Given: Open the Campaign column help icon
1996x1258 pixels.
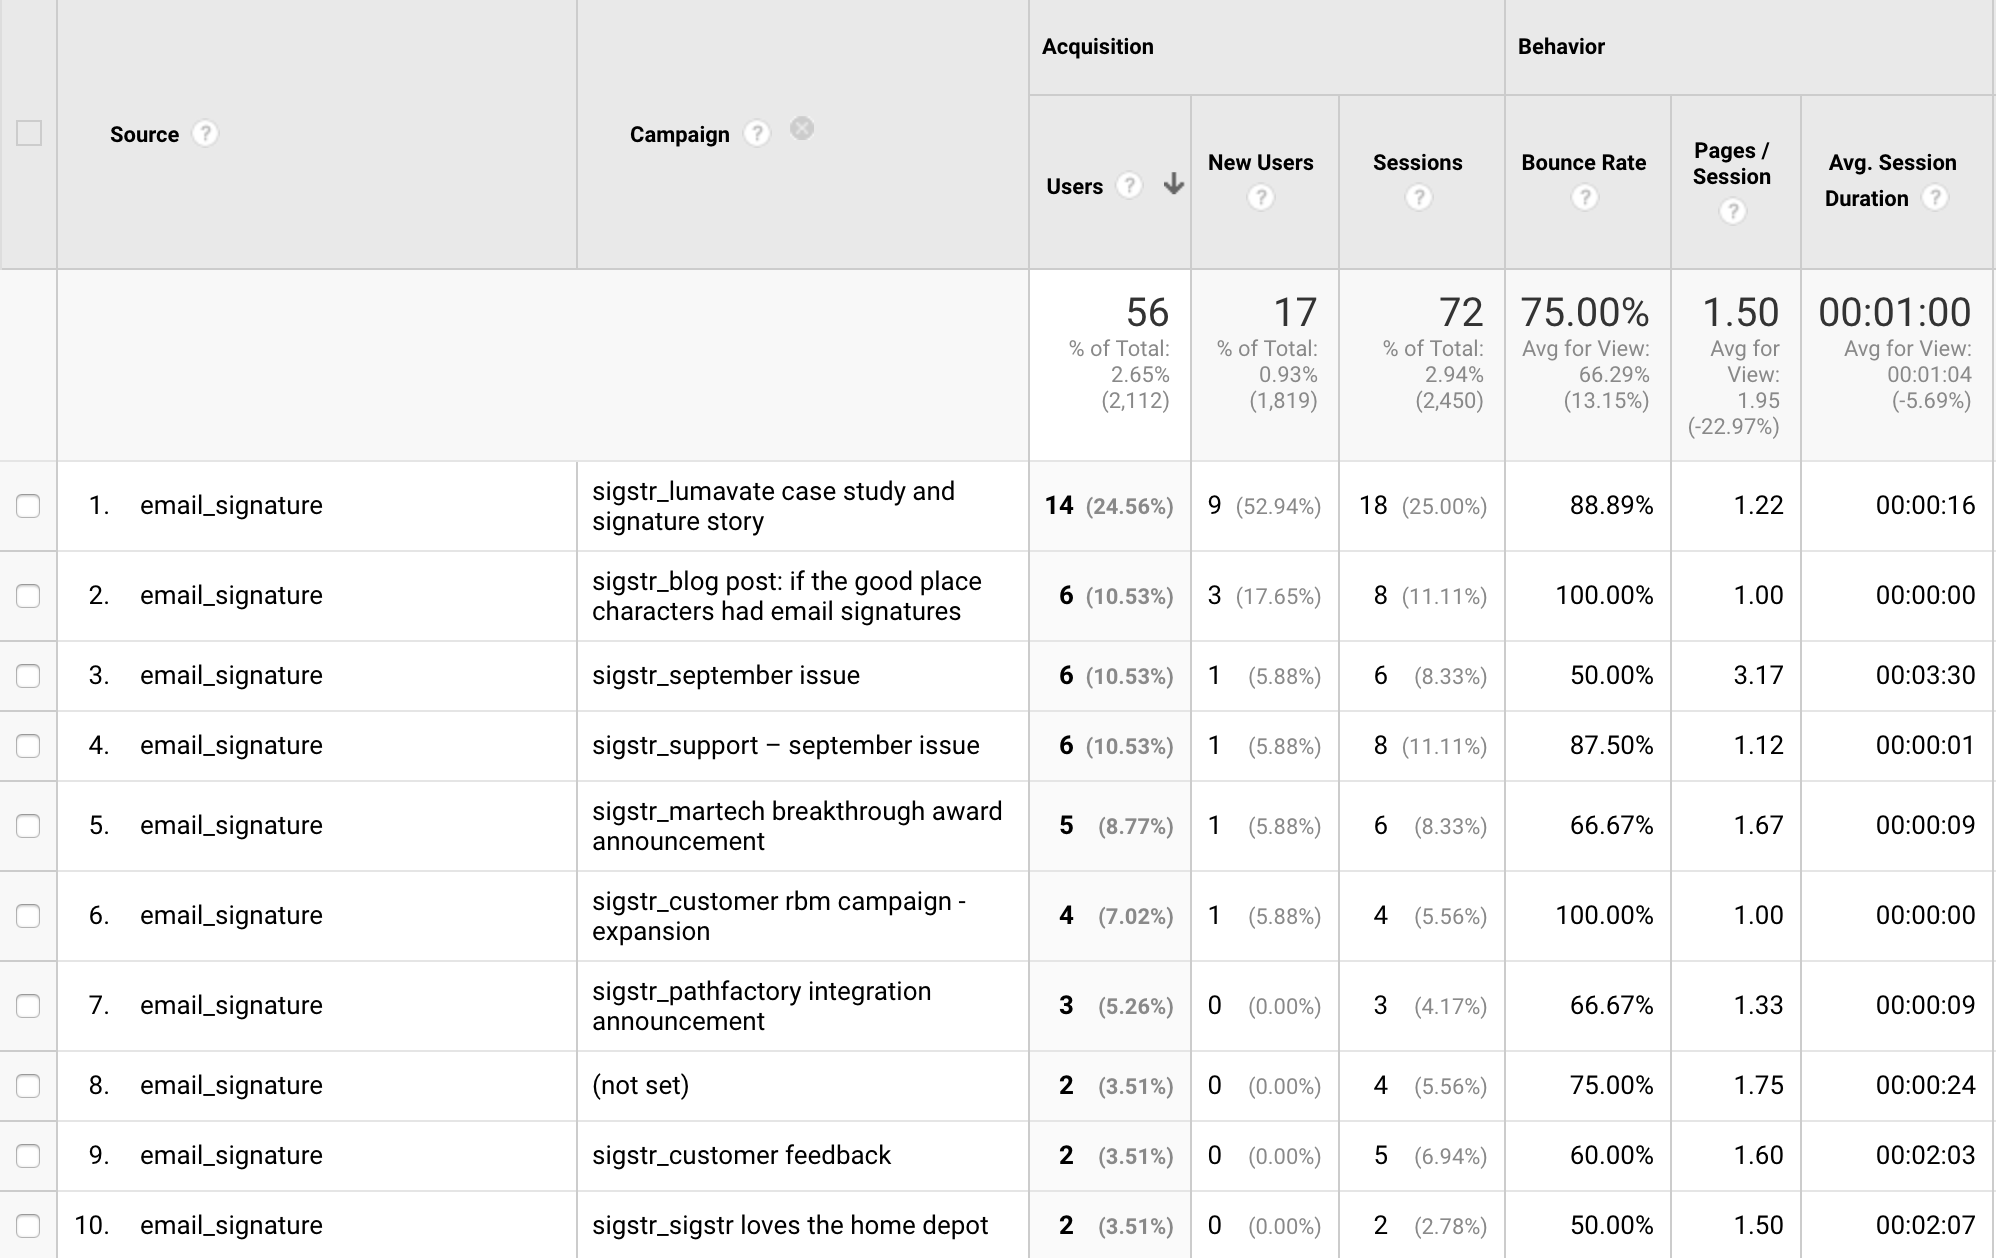Looking at the screenshot, I should 757,134.
